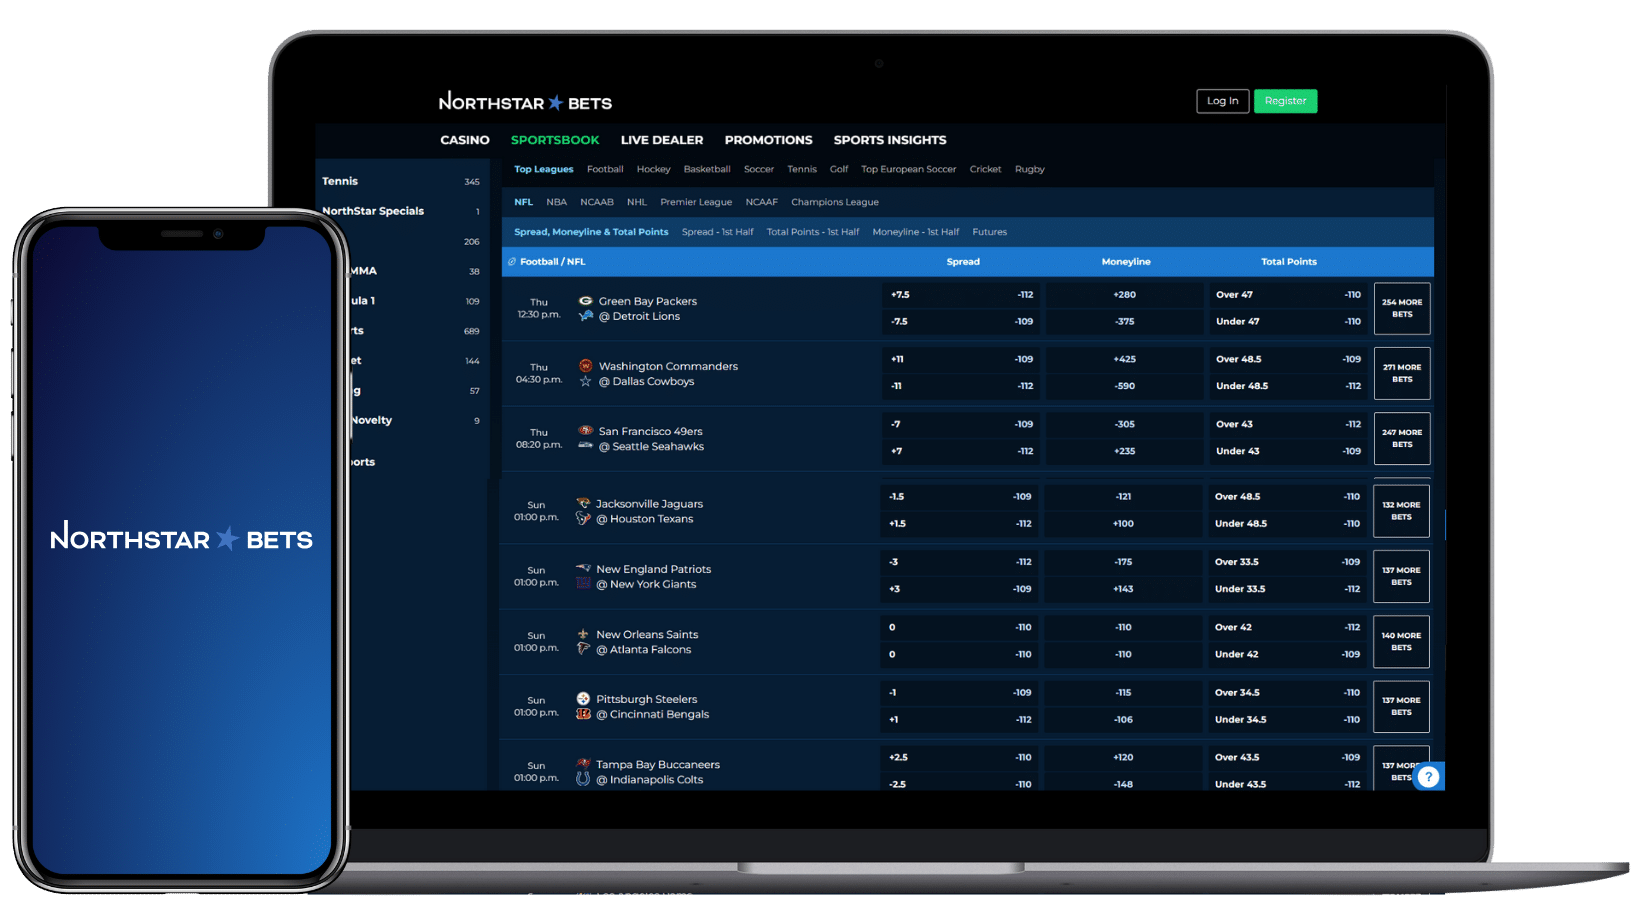Switch to Spread - 1st Half market
The image size is (1640, 924).
tap(718, 232)
